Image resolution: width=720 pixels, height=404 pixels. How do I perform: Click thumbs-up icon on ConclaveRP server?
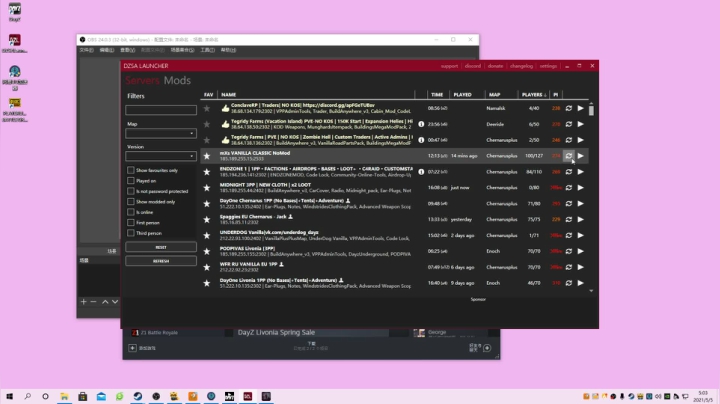225,108
